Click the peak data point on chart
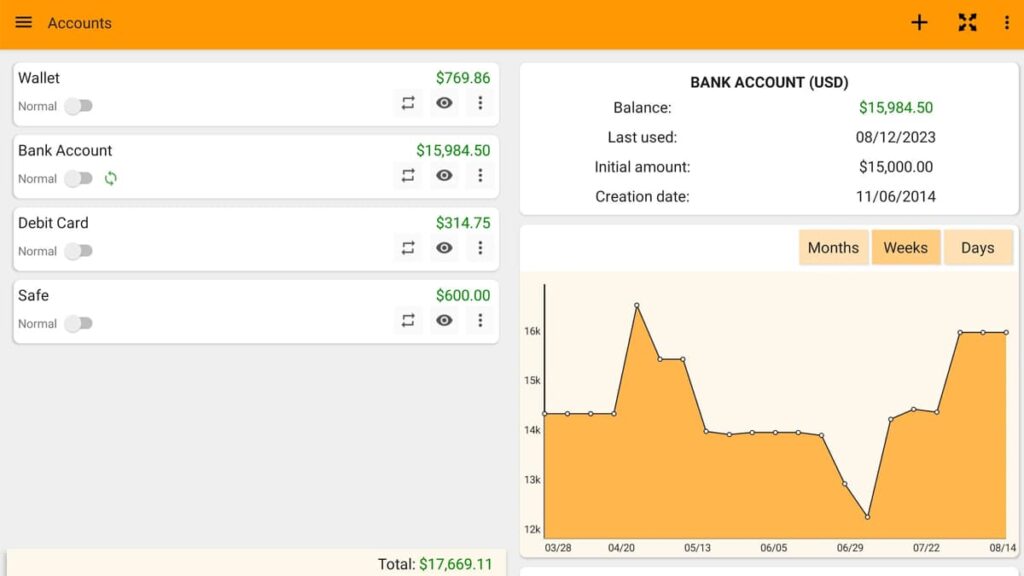Image resolution: width=1024 pixels, height=576 pixels. click(637, 306)
